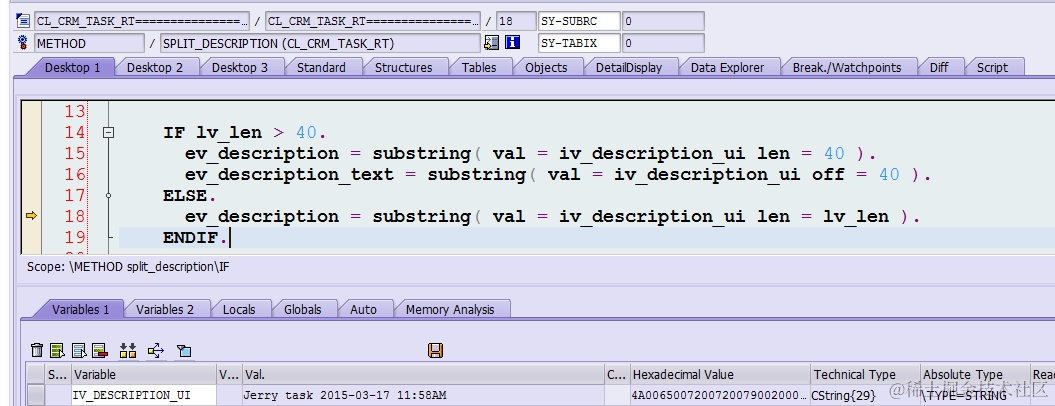Click the yellow current-line arrow at line 18

click(31, 216)
